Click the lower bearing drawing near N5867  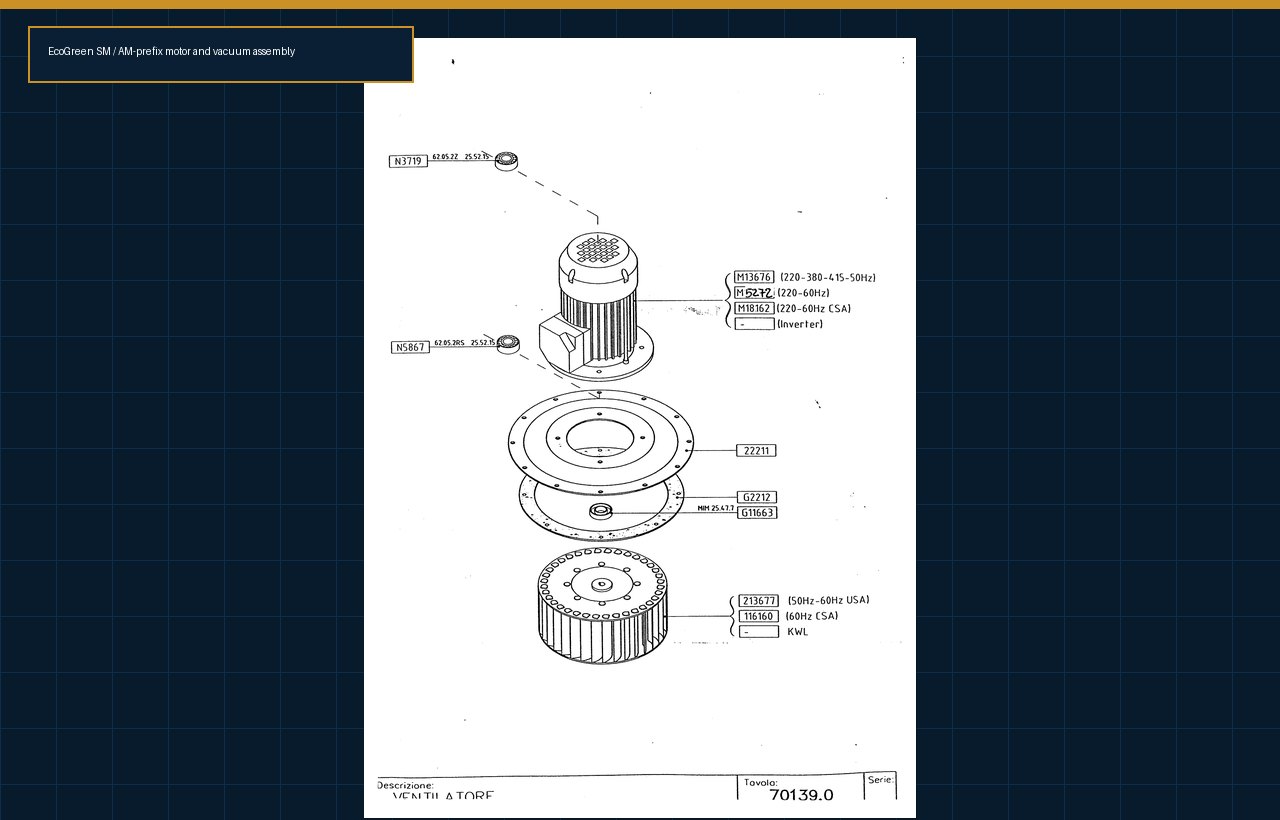[x=508, y=344]
